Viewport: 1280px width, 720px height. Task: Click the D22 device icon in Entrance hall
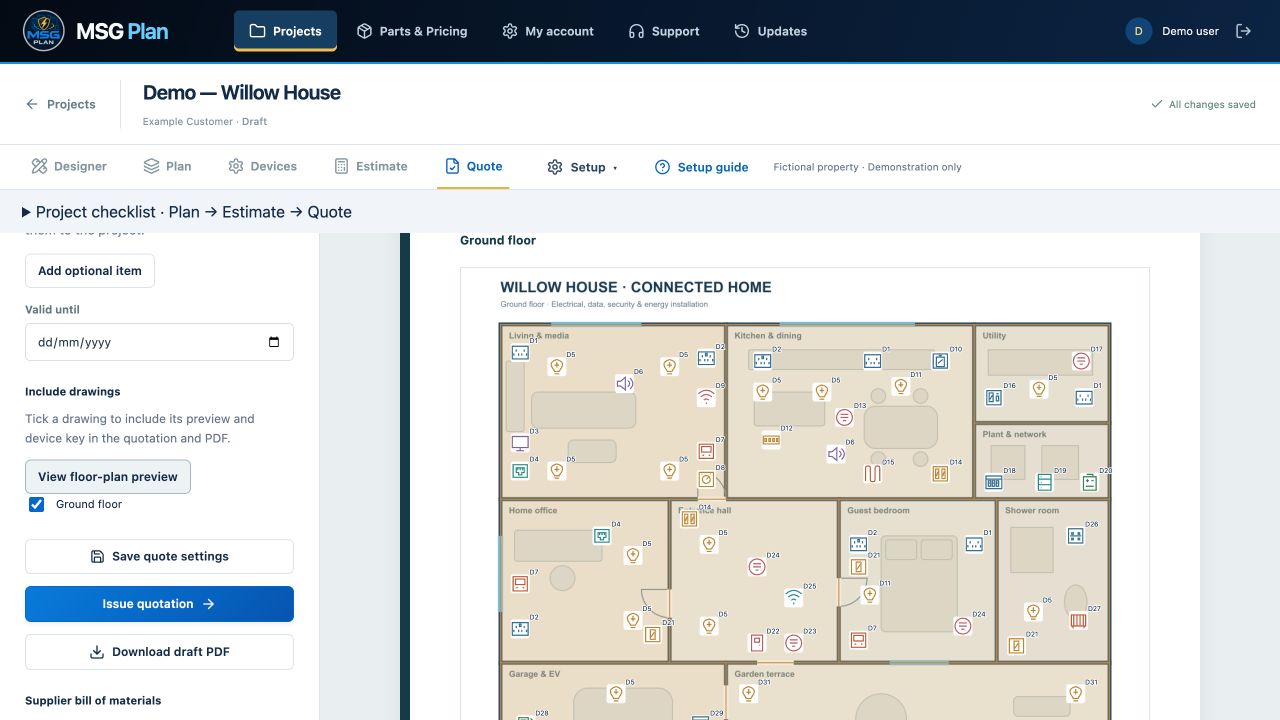pos(757,643)
